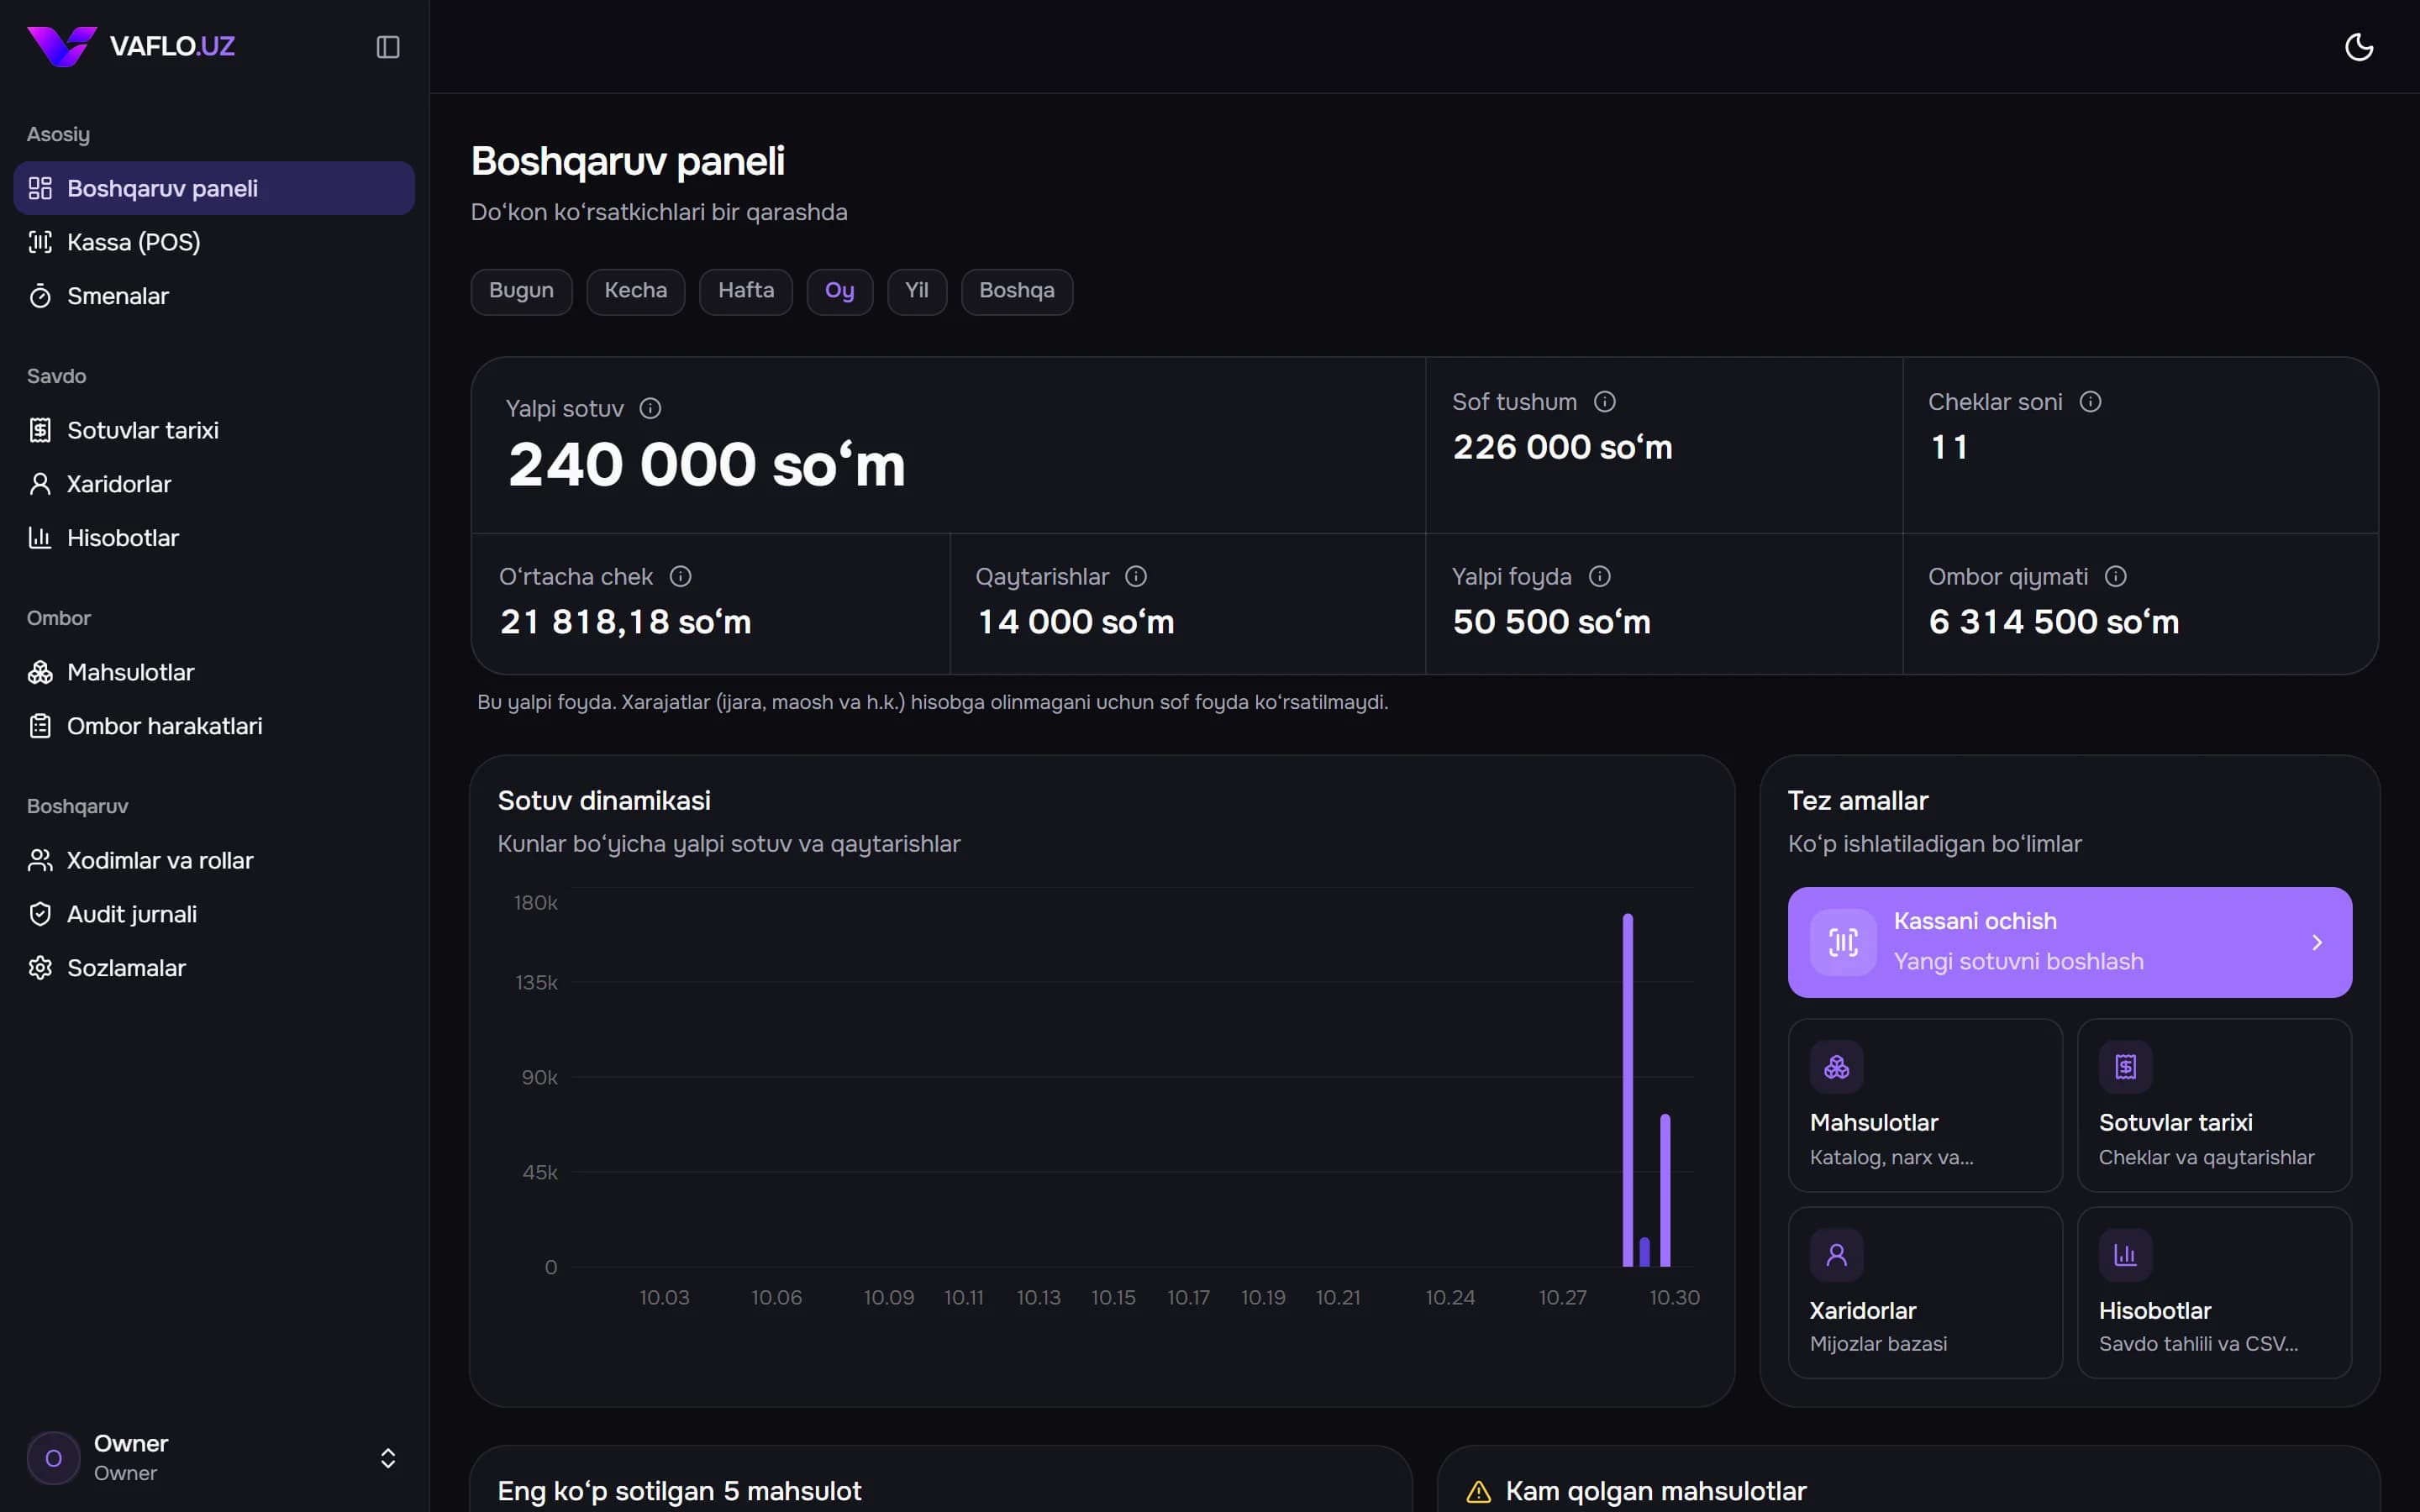Click the 240 000 so'm sales value

coord(707,465)
